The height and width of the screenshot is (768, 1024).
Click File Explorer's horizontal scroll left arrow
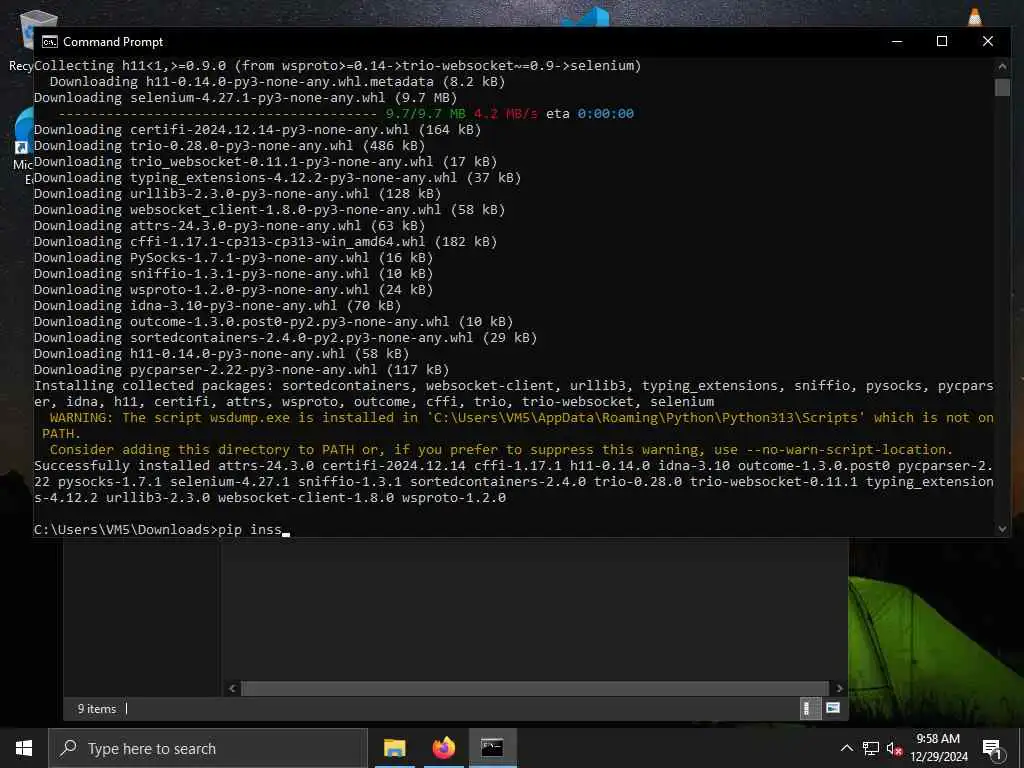(x=232, y=688)
